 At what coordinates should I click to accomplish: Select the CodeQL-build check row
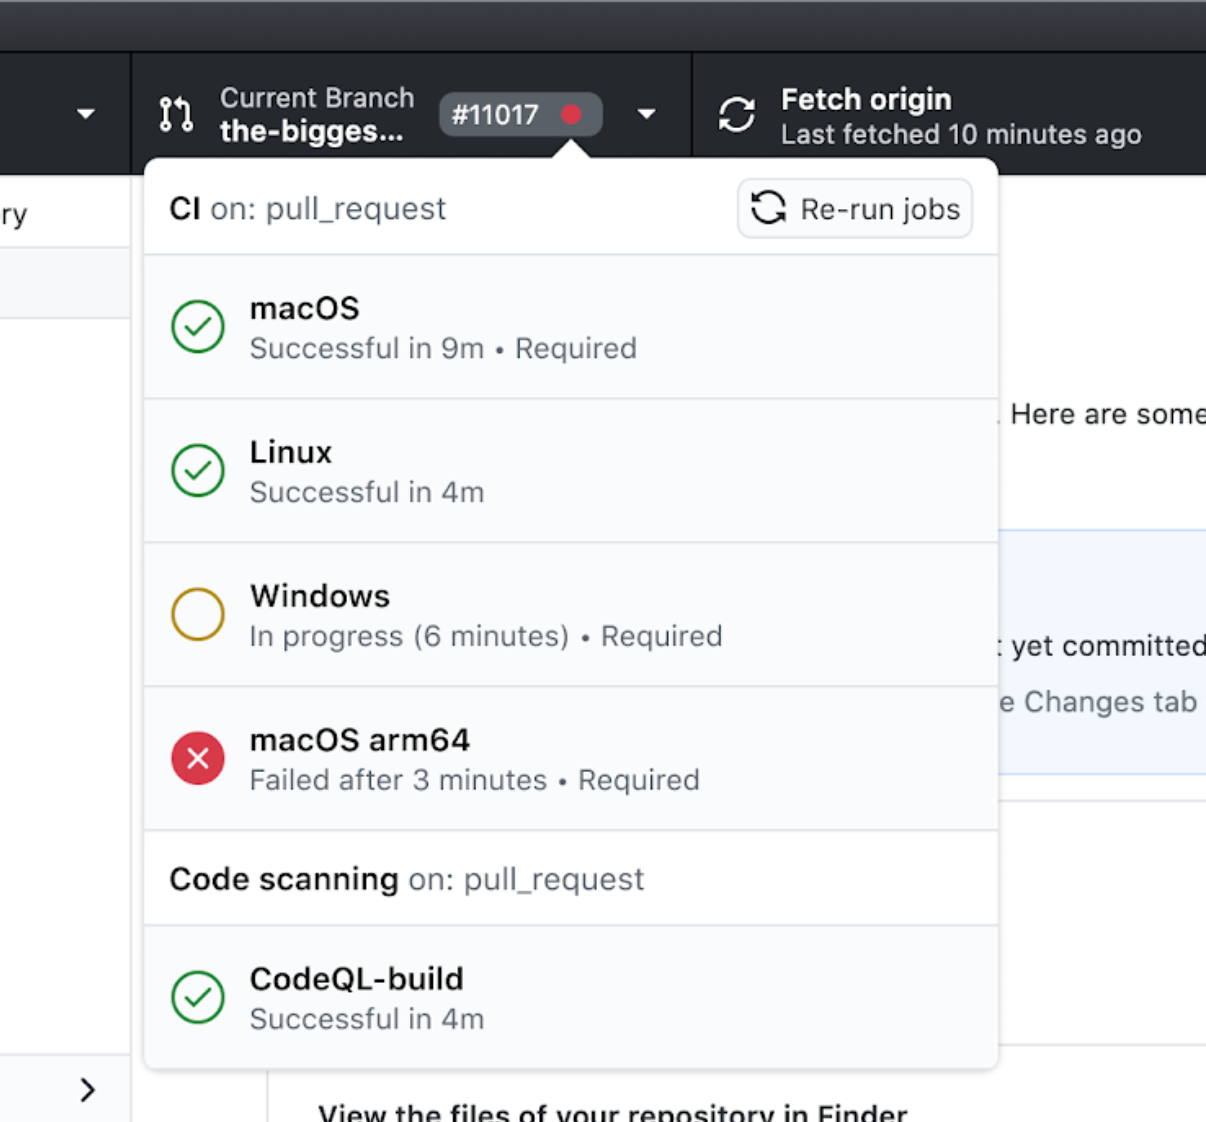click(571, 997)
